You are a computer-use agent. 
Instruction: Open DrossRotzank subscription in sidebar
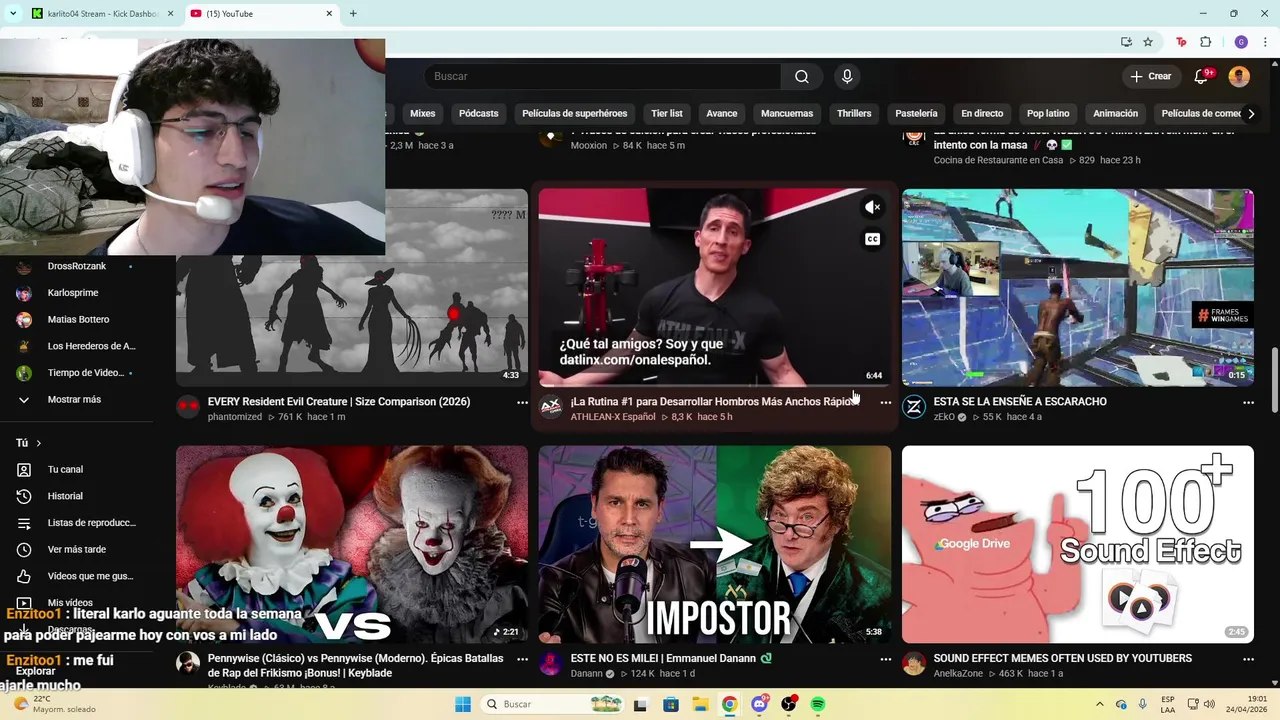click(x=76, y=266)
